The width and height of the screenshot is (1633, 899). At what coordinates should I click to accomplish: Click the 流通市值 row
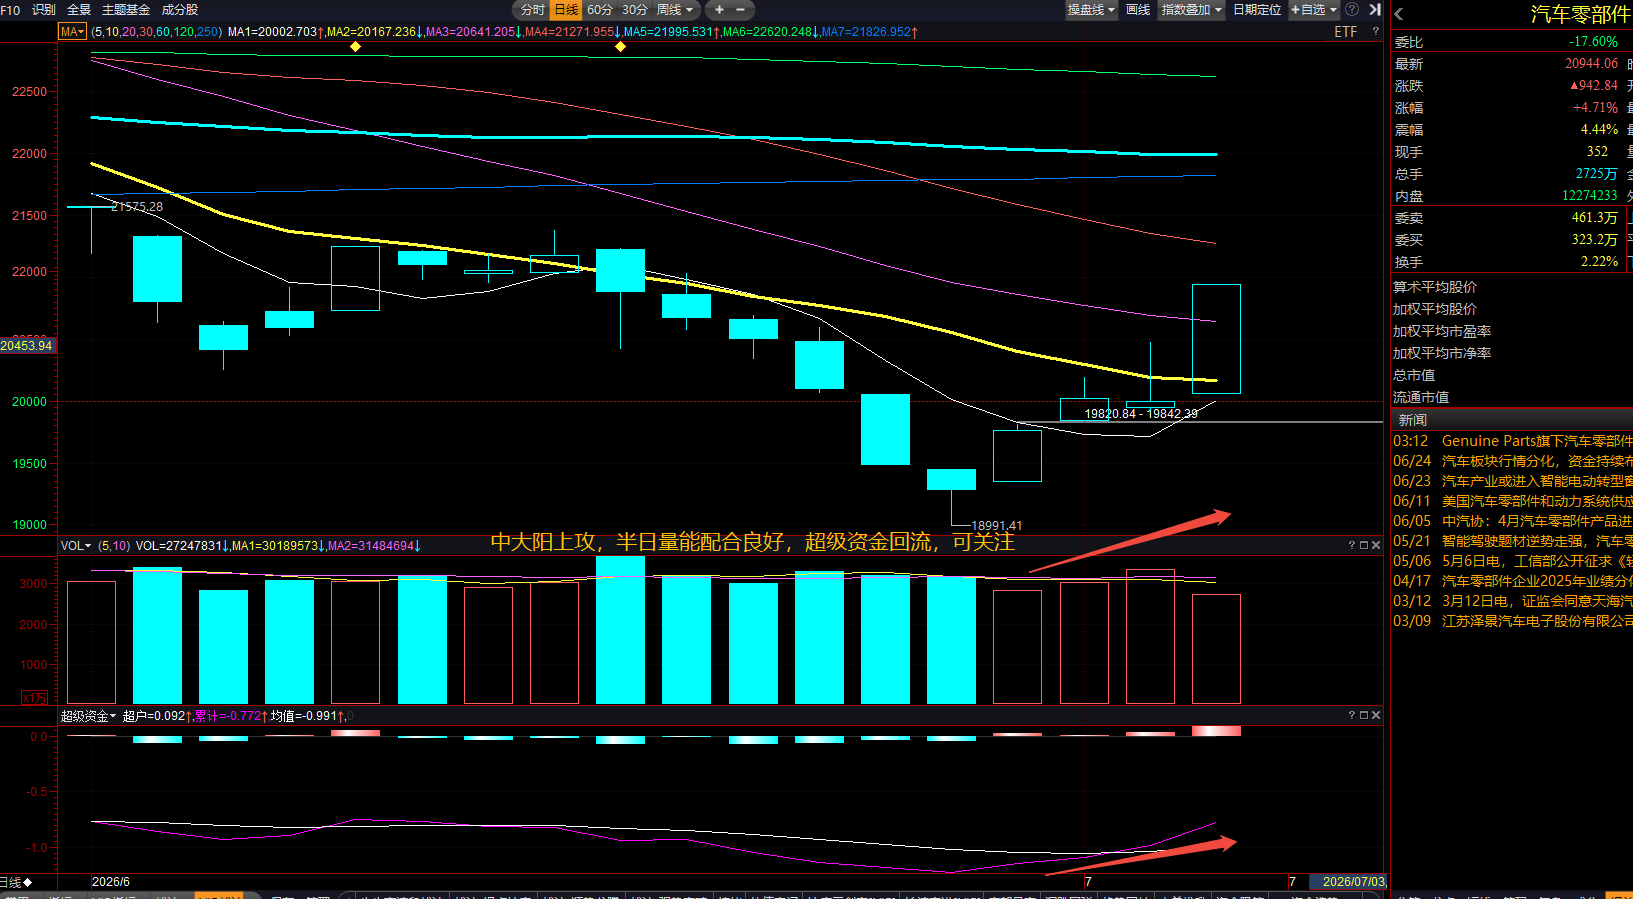pyautogui.click(x=1512, y=397)
